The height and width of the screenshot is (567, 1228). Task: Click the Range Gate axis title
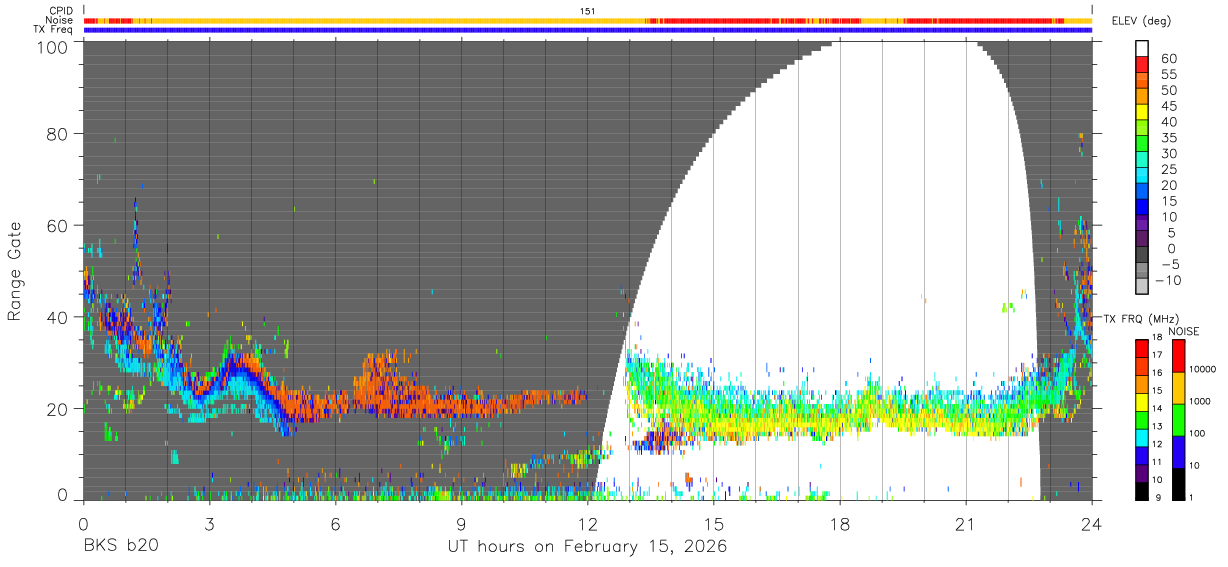point(15,270)
